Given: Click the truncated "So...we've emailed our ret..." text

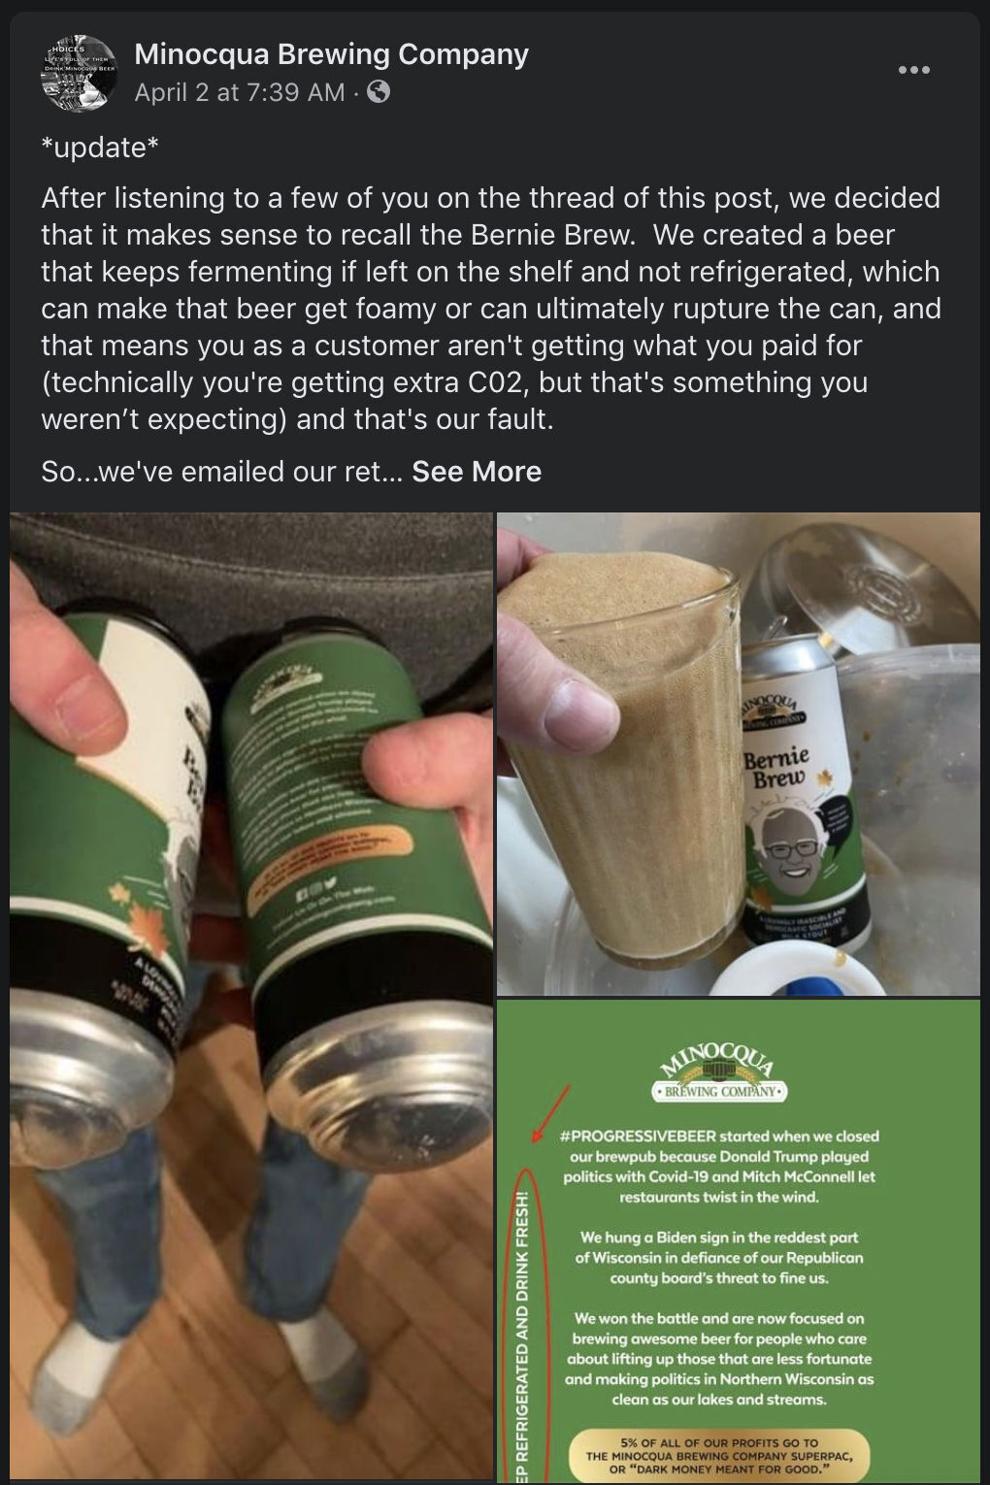Looking at the screenshot, I should (x=222, y=471).
